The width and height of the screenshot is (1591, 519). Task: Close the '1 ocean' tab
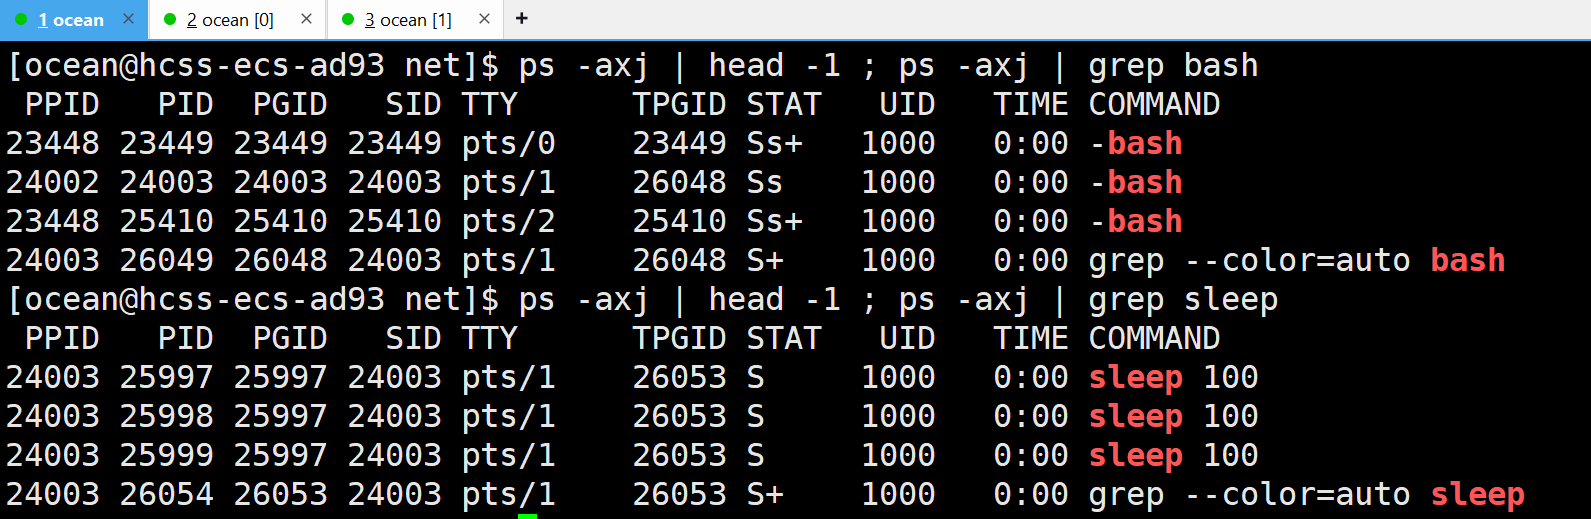point(128,19)
